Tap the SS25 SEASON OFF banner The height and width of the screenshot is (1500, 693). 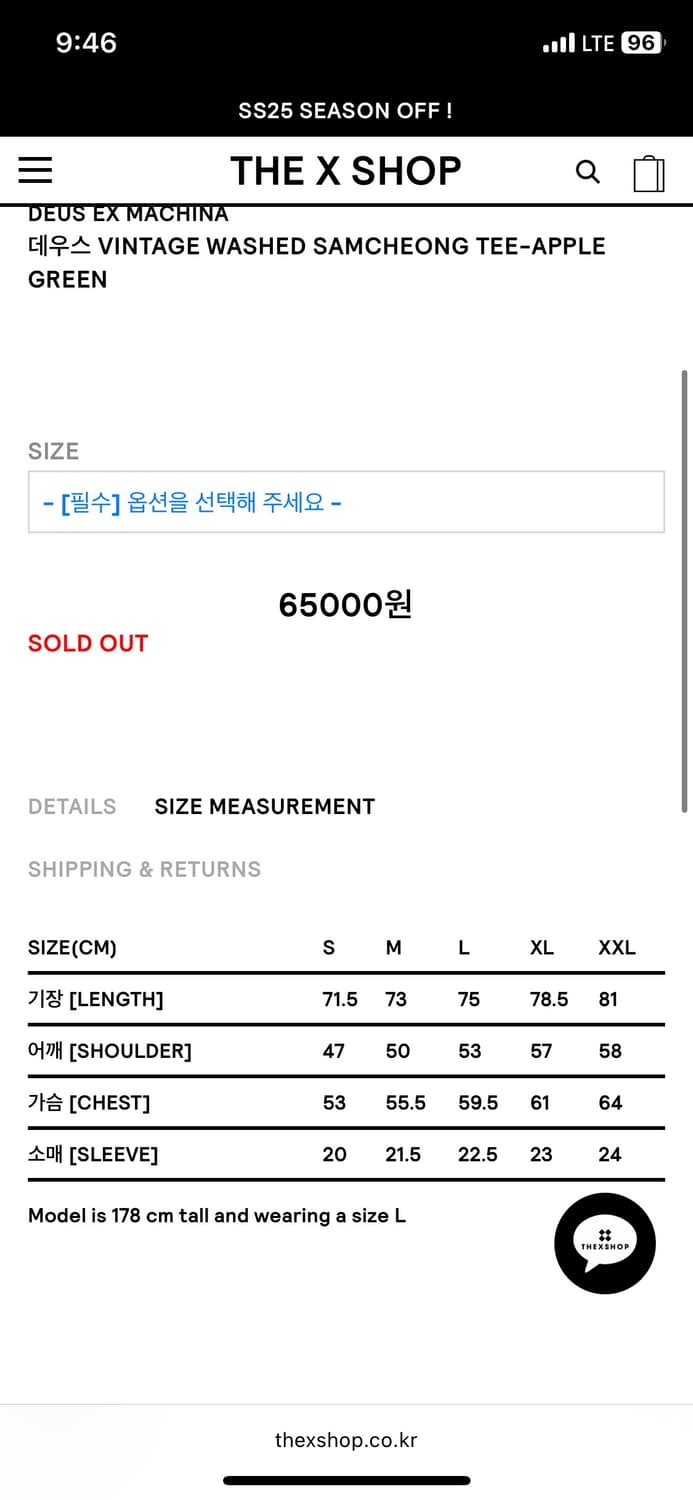point(346,111)
